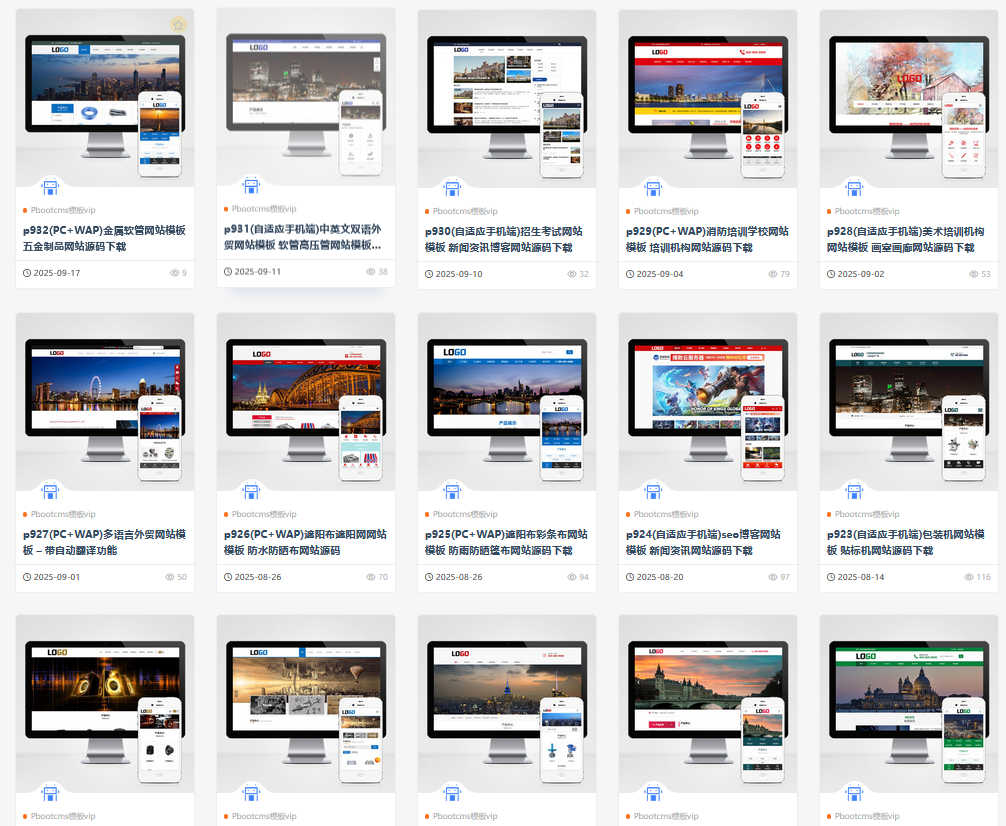Select Pbootcms模板vip category on p928 card
1006x826 pixels.
click(866, 211)
